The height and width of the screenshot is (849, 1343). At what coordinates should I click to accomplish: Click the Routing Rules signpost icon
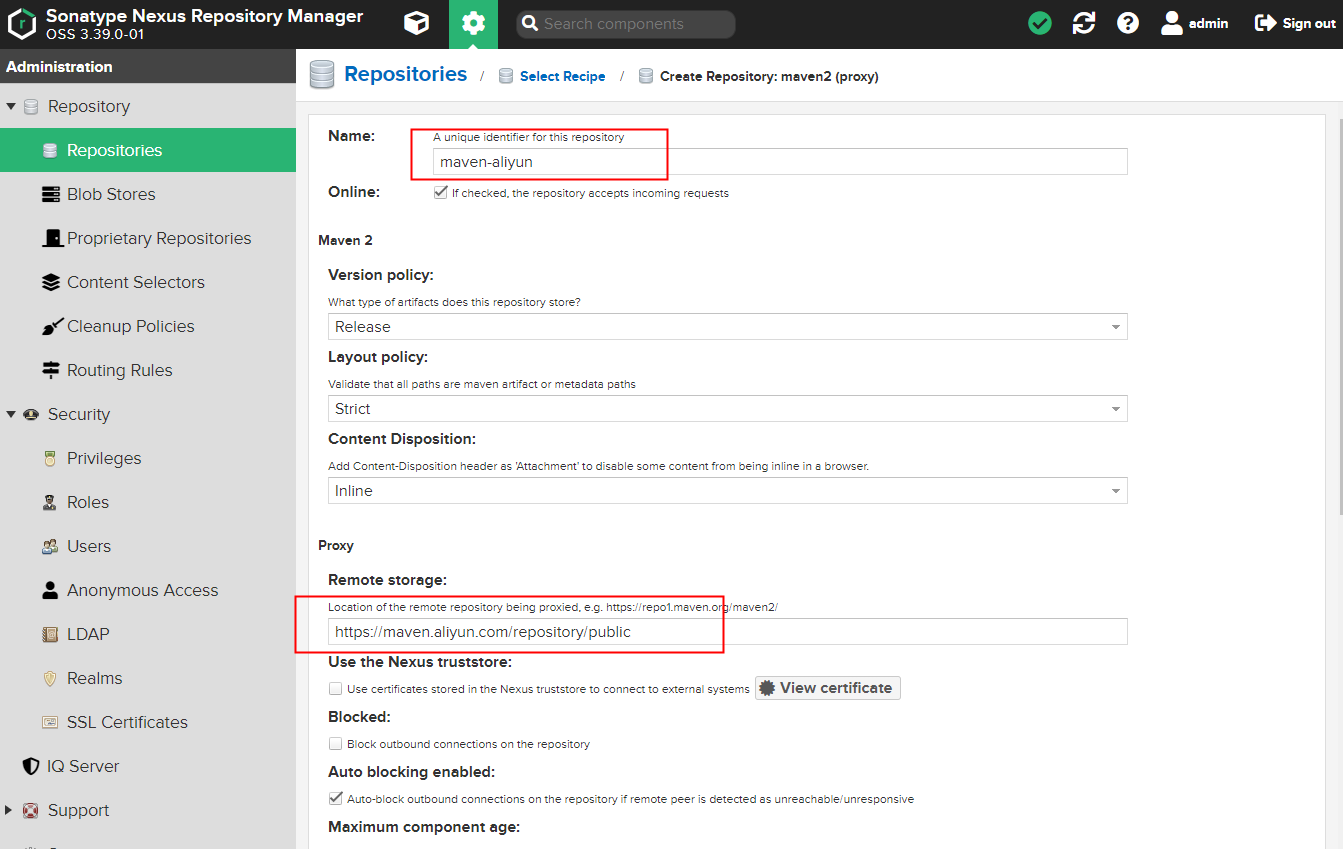(51, 370)
